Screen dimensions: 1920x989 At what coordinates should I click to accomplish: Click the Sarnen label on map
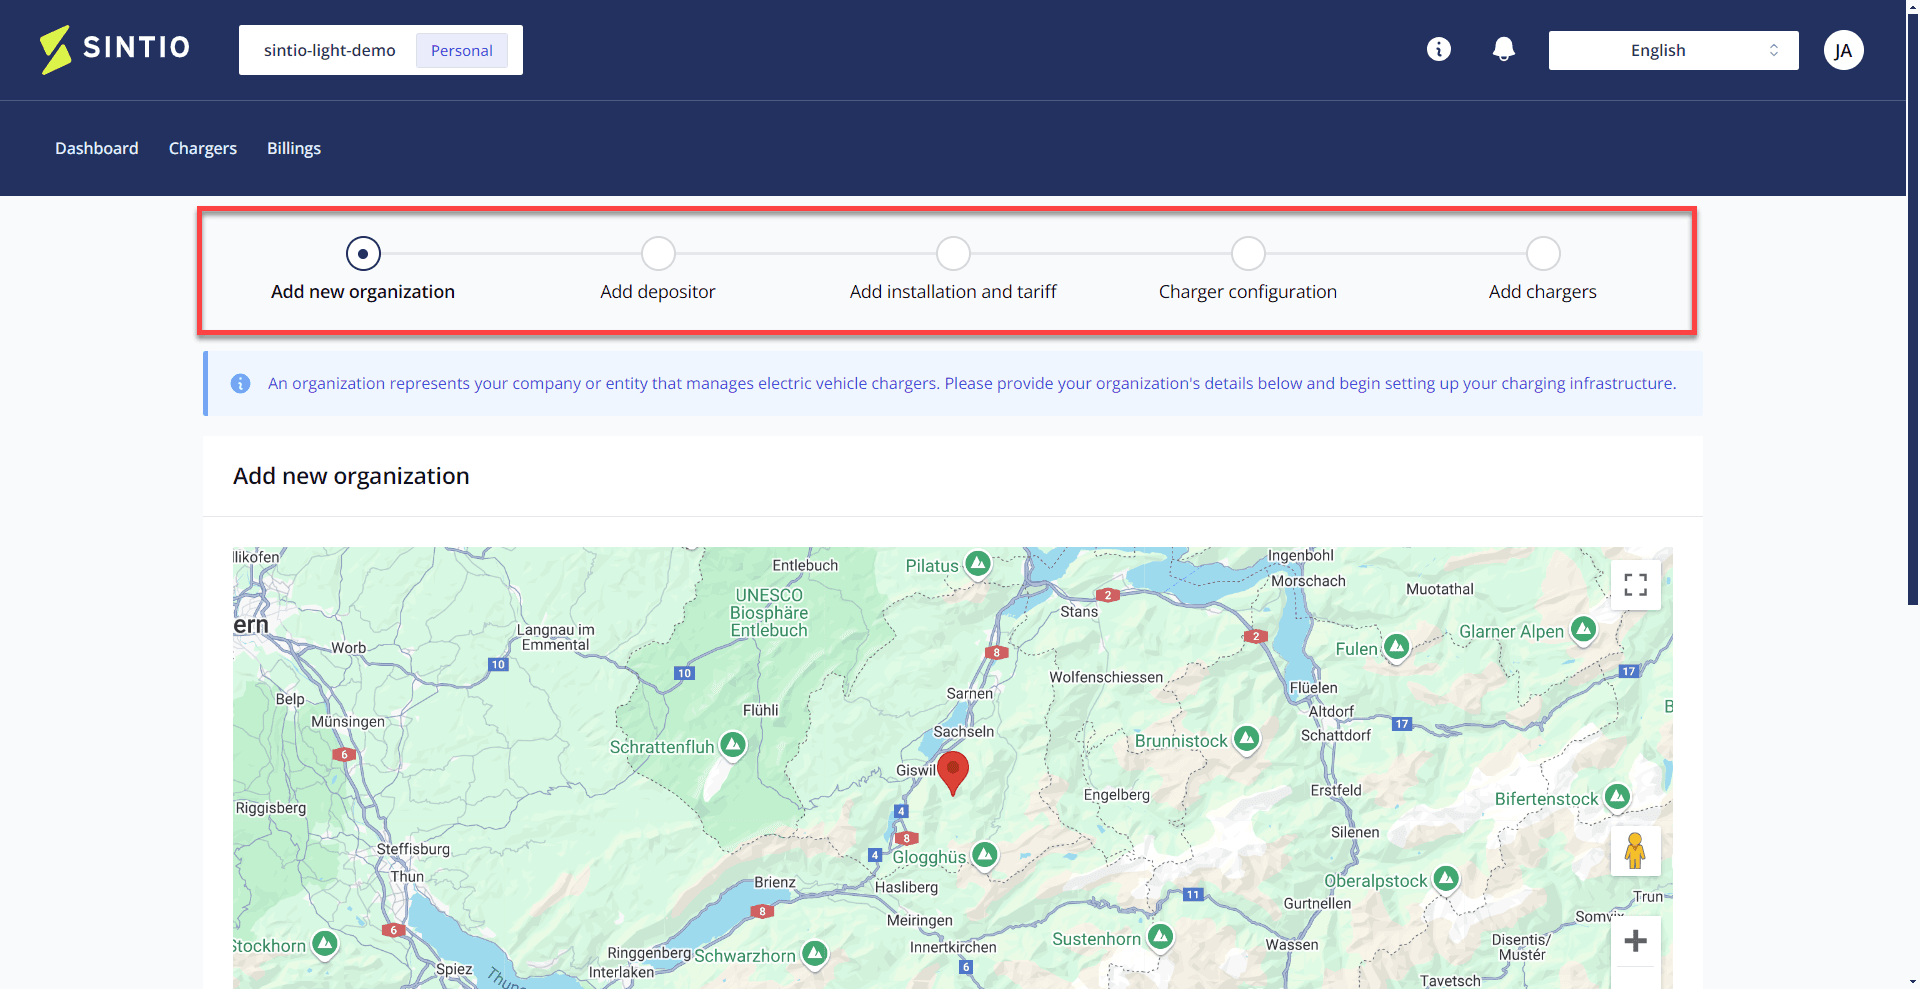coord(970,693)
